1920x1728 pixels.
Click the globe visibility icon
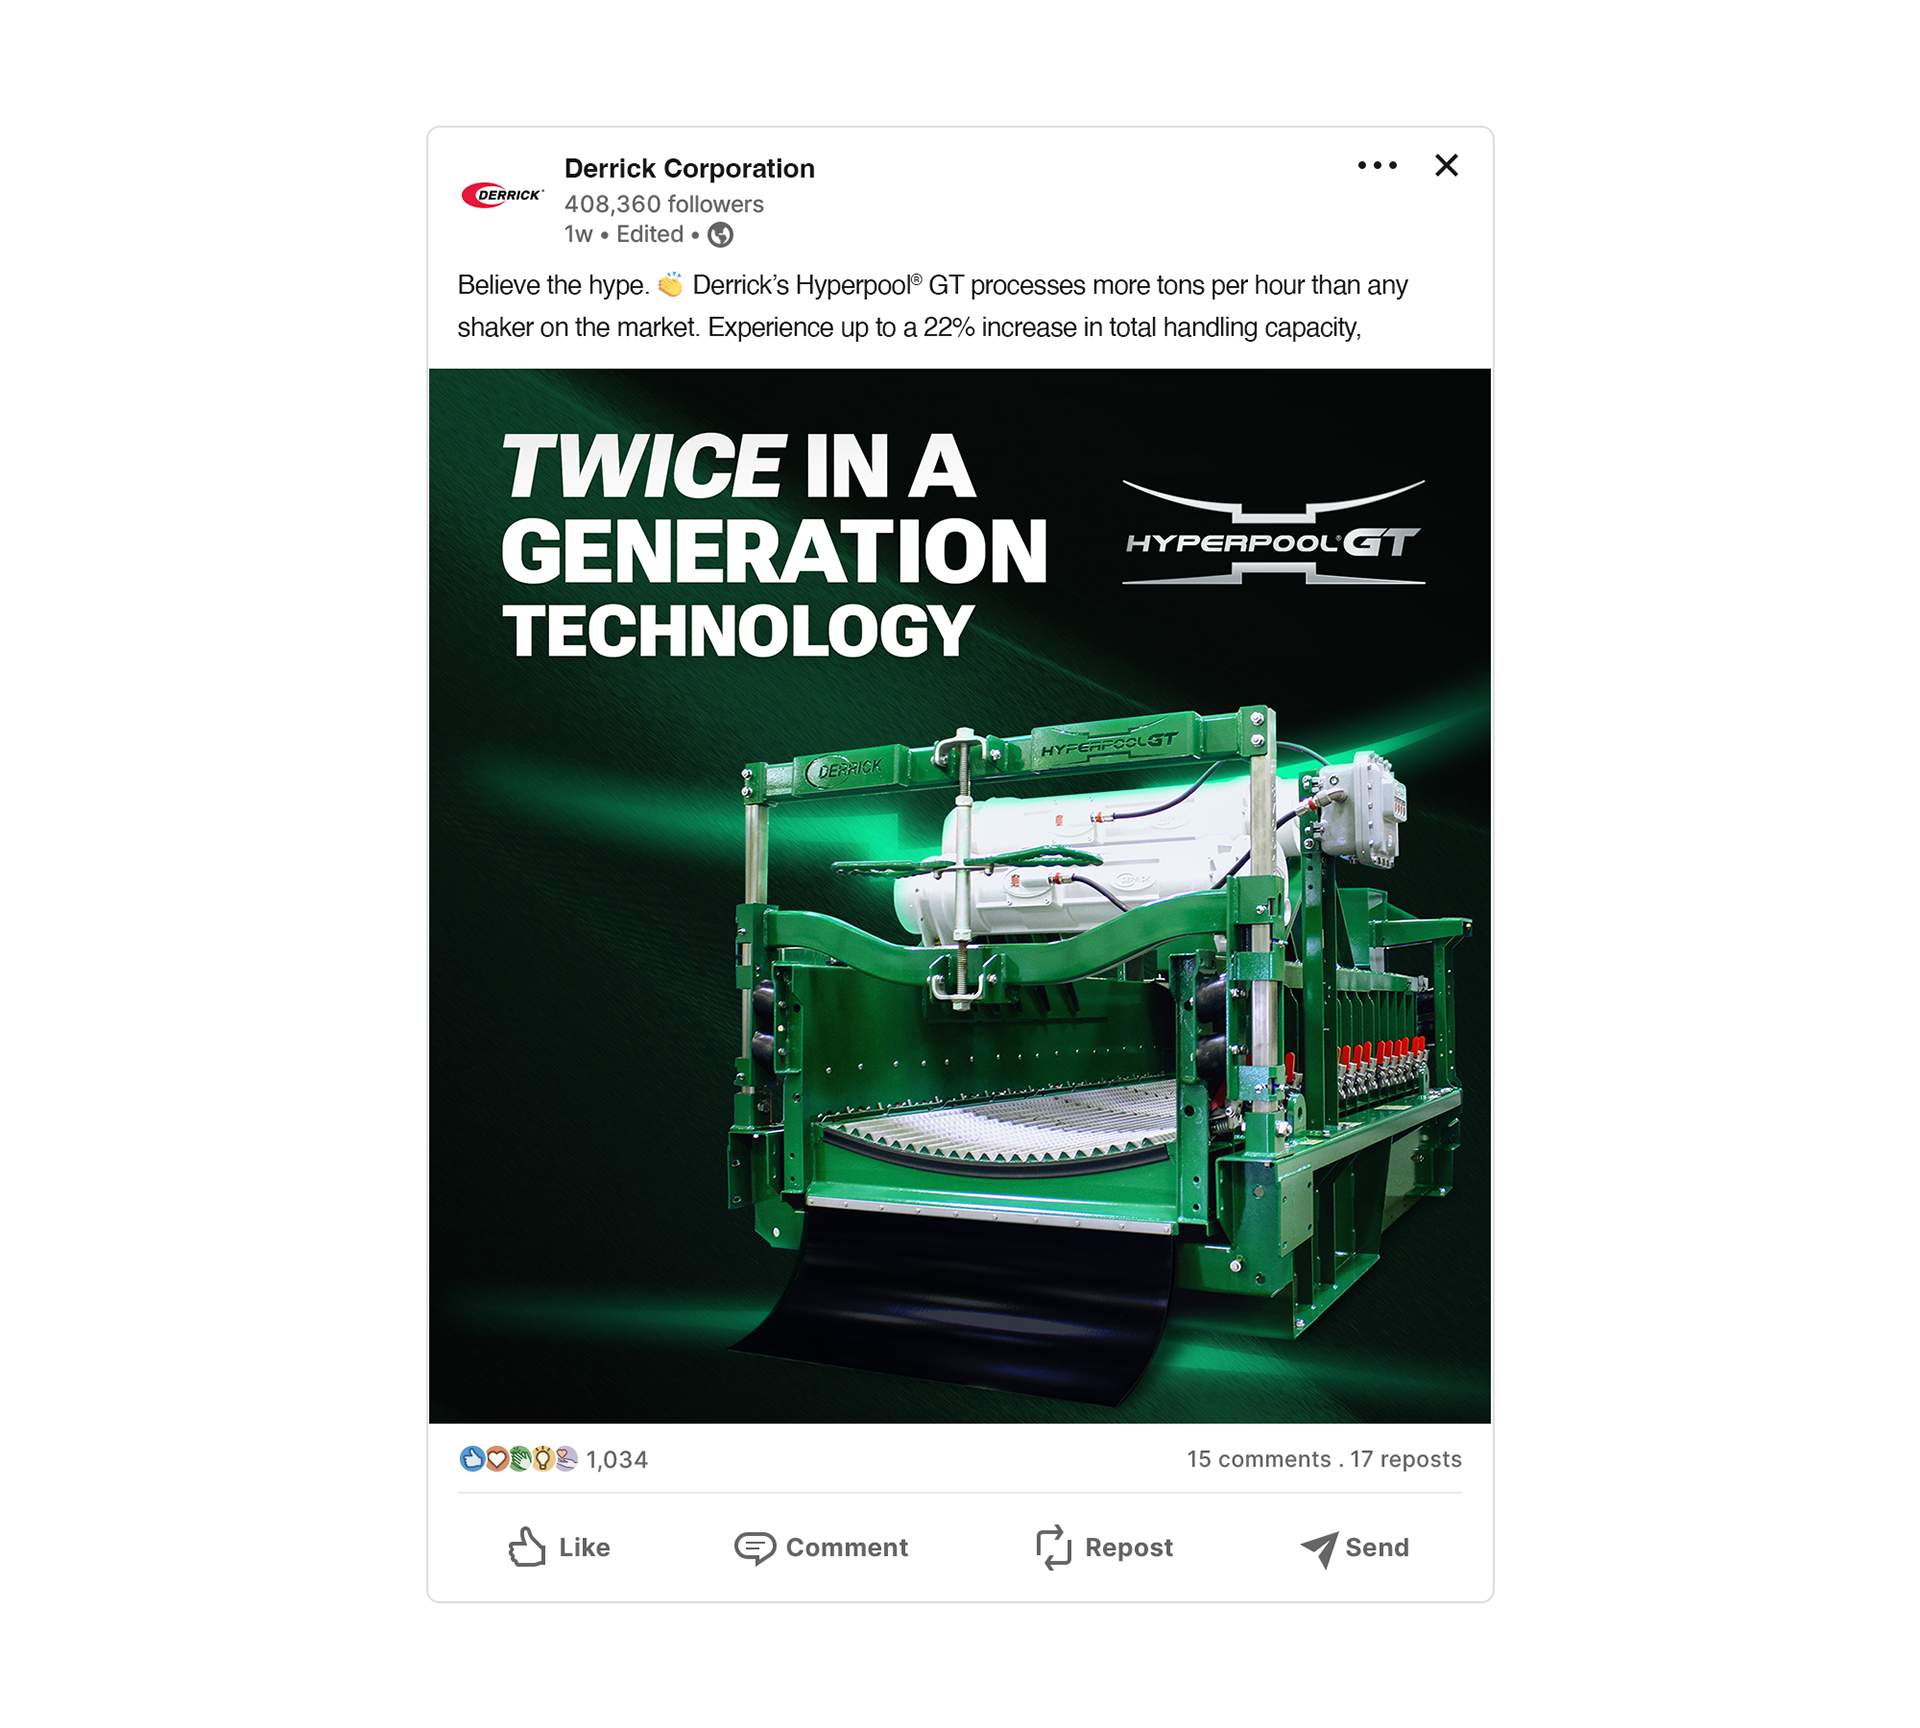(x=720, y=235)
